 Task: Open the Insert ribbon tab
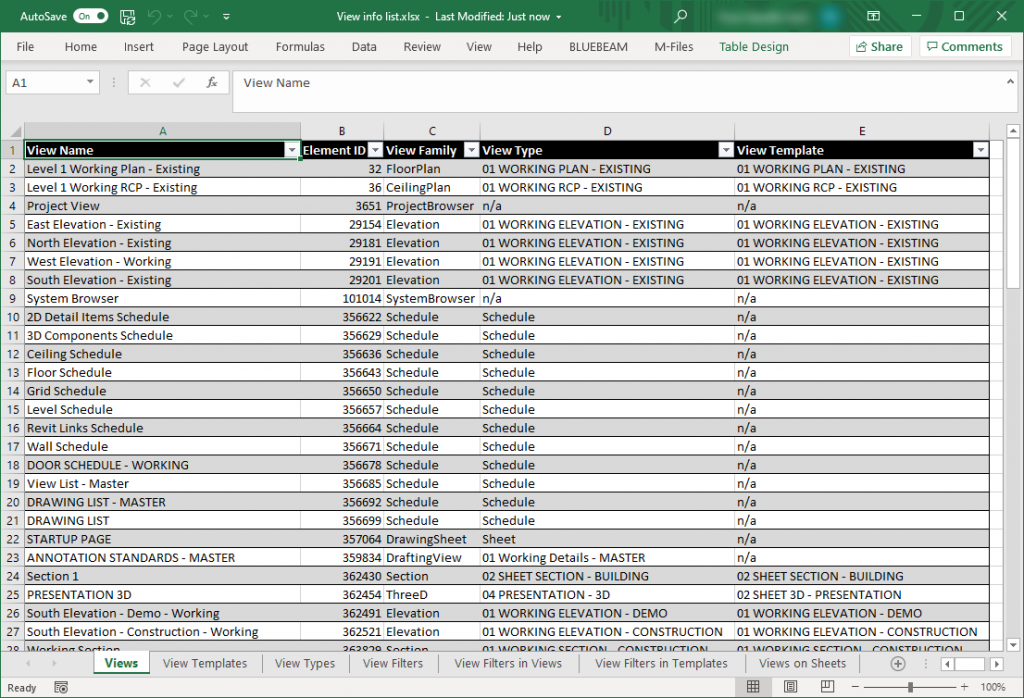click(139, 47)
